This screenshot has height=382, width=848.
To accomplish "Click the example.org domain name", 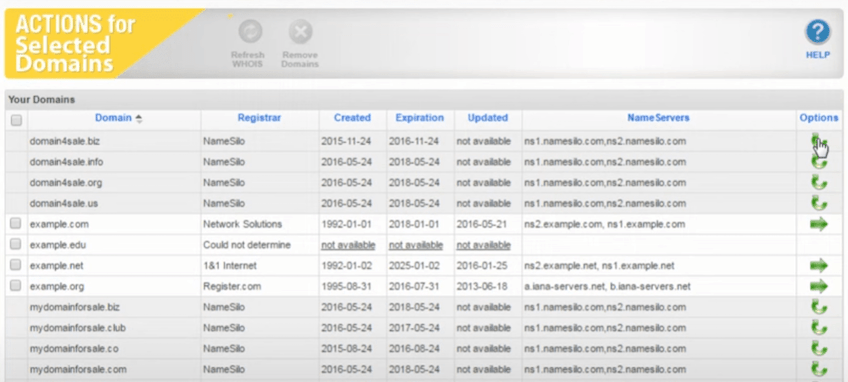I will pos(57,286).
